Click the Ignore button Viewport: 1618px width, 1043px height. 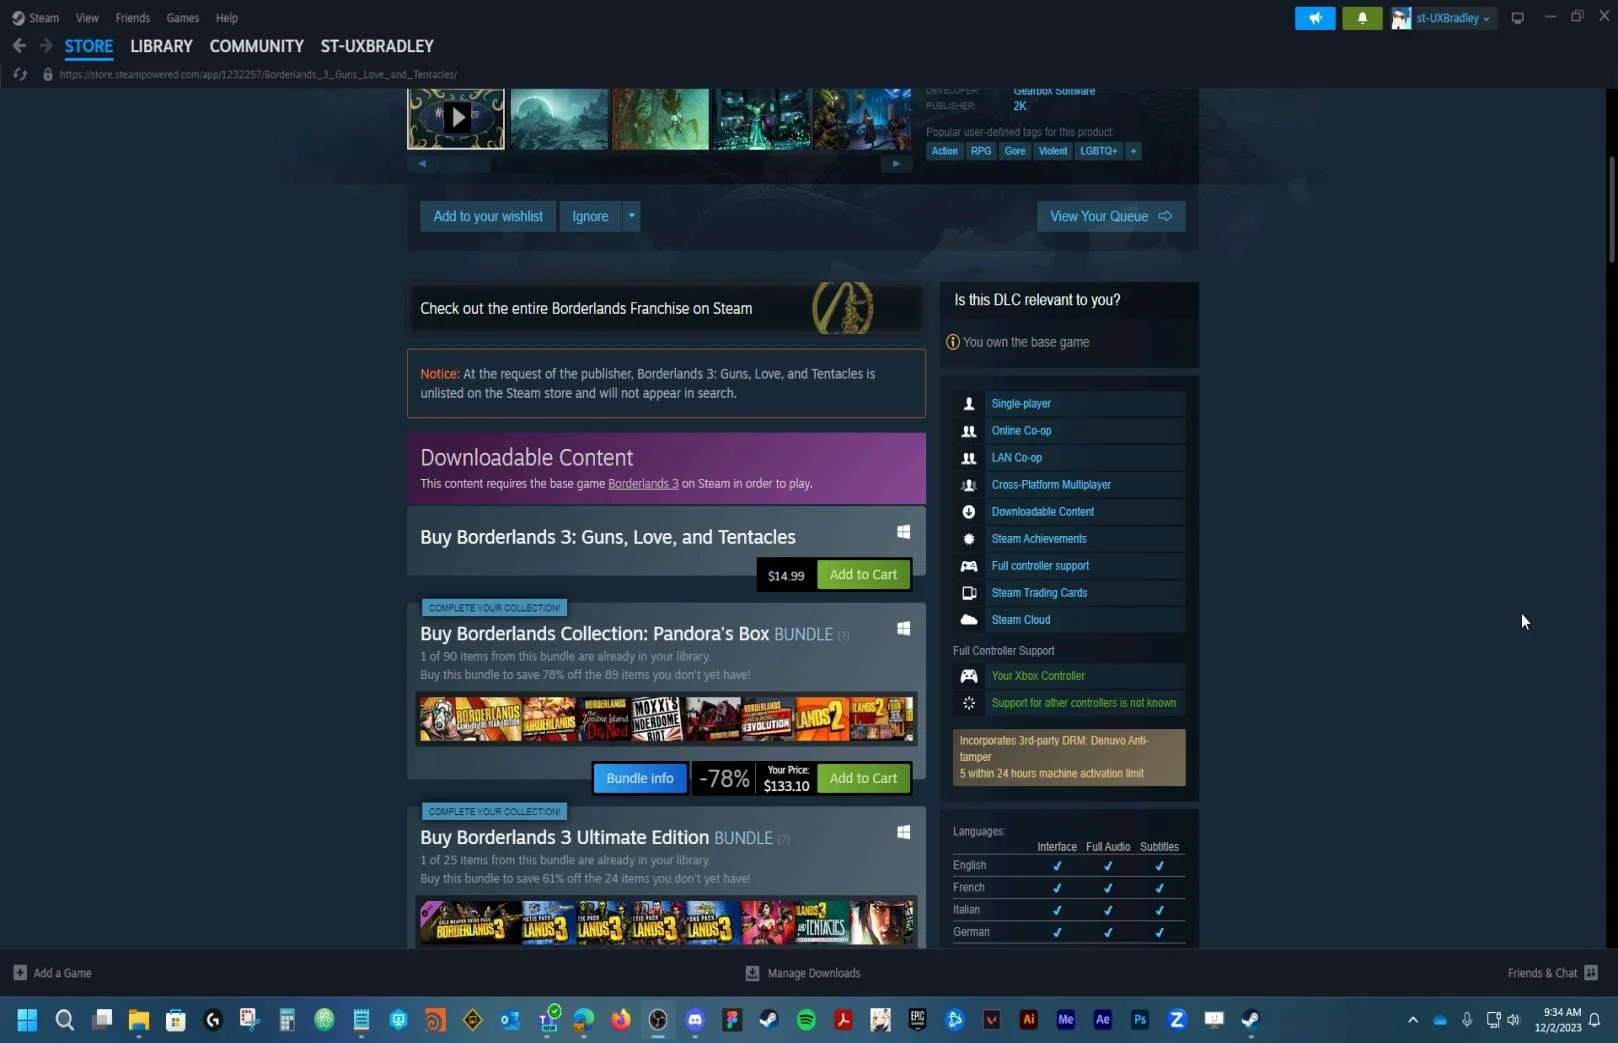(x=590, y=216)
